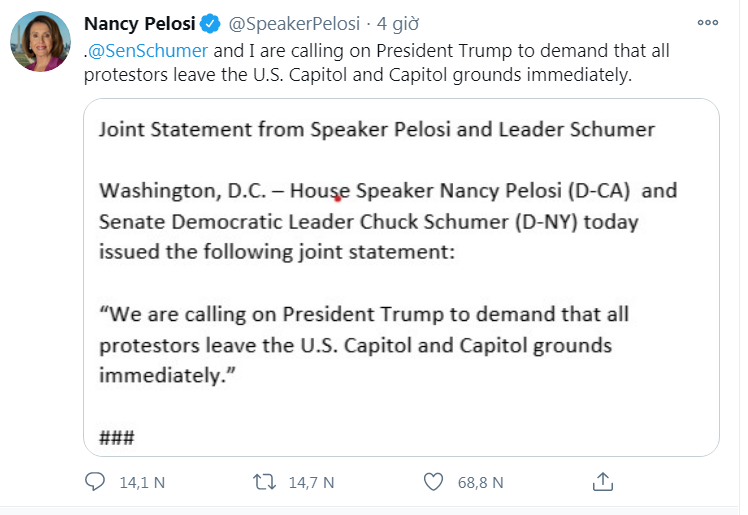This screenshot has width=748, height=515.
Task: Click the 14,1 N reply count
Action: (x=141, y=482)
